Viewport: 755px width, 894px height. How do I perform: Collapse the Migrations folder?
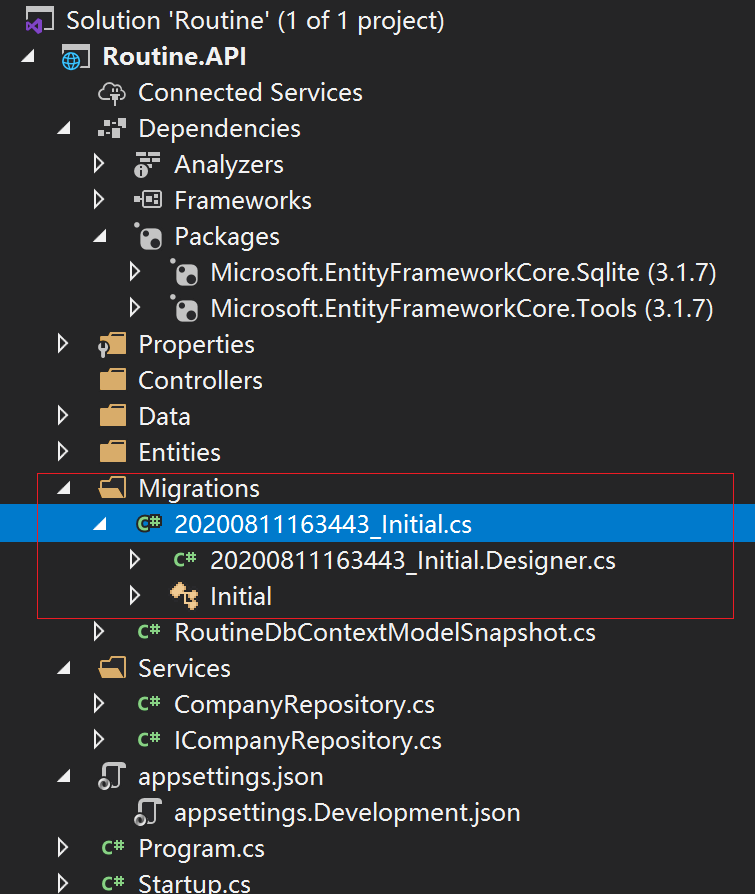click(64, 489)
